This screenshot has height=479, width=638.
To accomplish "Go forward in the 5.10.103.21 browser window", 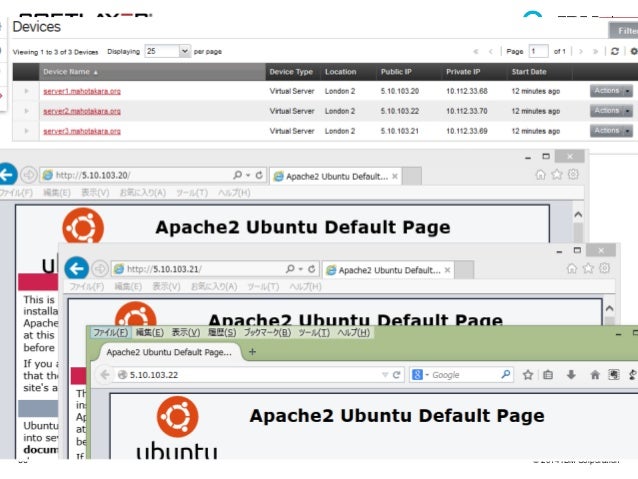I will [x=100, y=269].
